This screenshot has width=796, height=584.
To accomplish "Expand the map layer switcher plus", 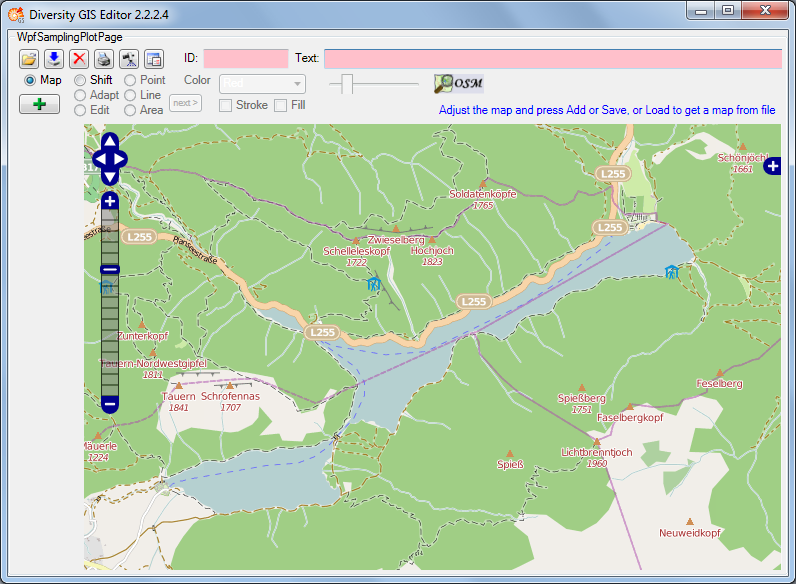I will tap(772, 166).
